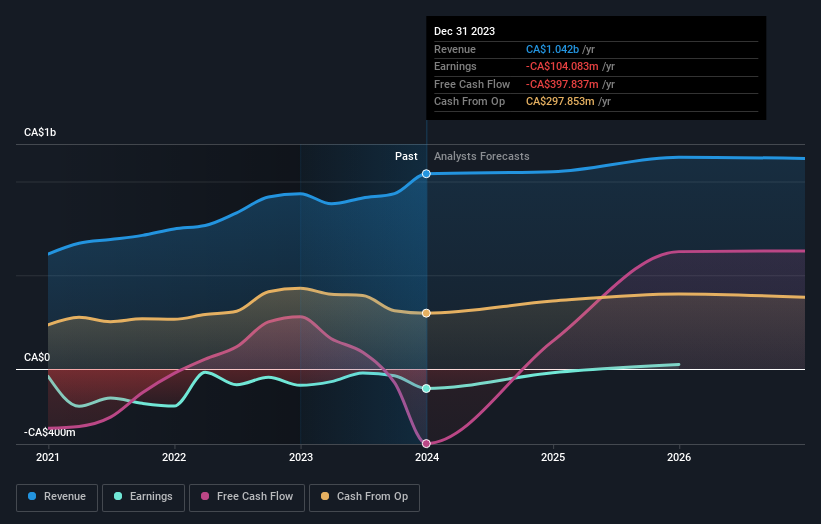Click the Revenue row label in tooltip

(455, 49)
